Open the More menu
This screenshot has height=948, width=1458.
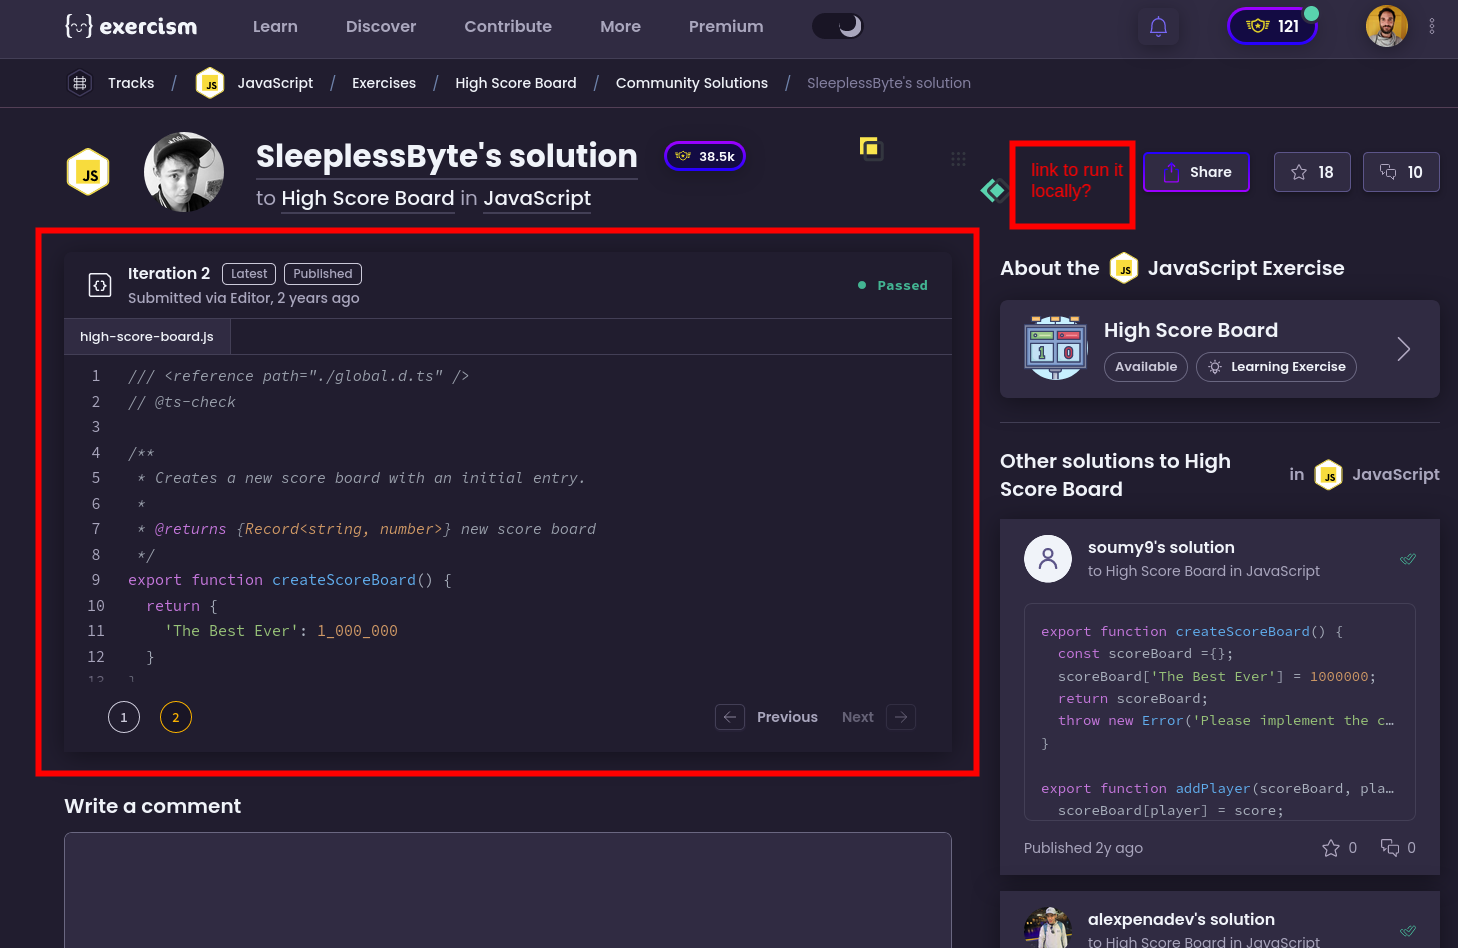[x=620, y=27]
